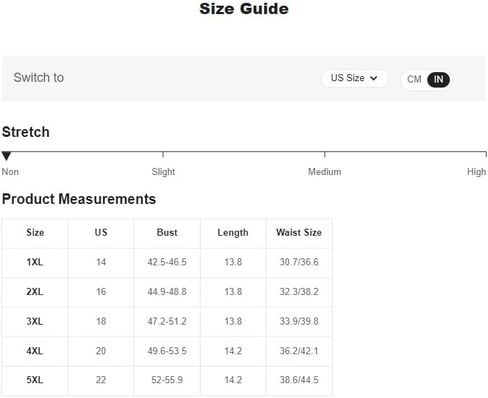Click length value 14.2 in 4XL row
The width and height of the screenshot is (488, 398).
[x=233, y=351]
